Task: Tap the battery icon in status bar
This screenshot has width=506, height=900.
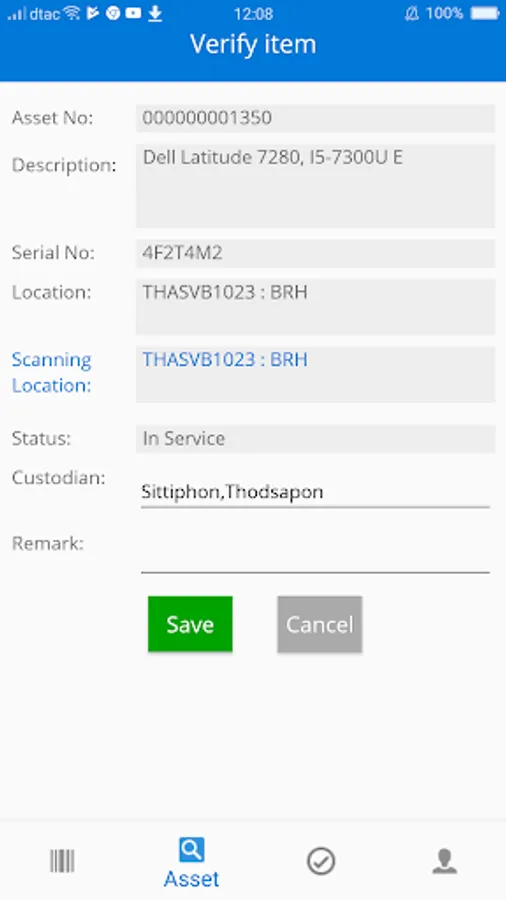Action: pos(485,14)
